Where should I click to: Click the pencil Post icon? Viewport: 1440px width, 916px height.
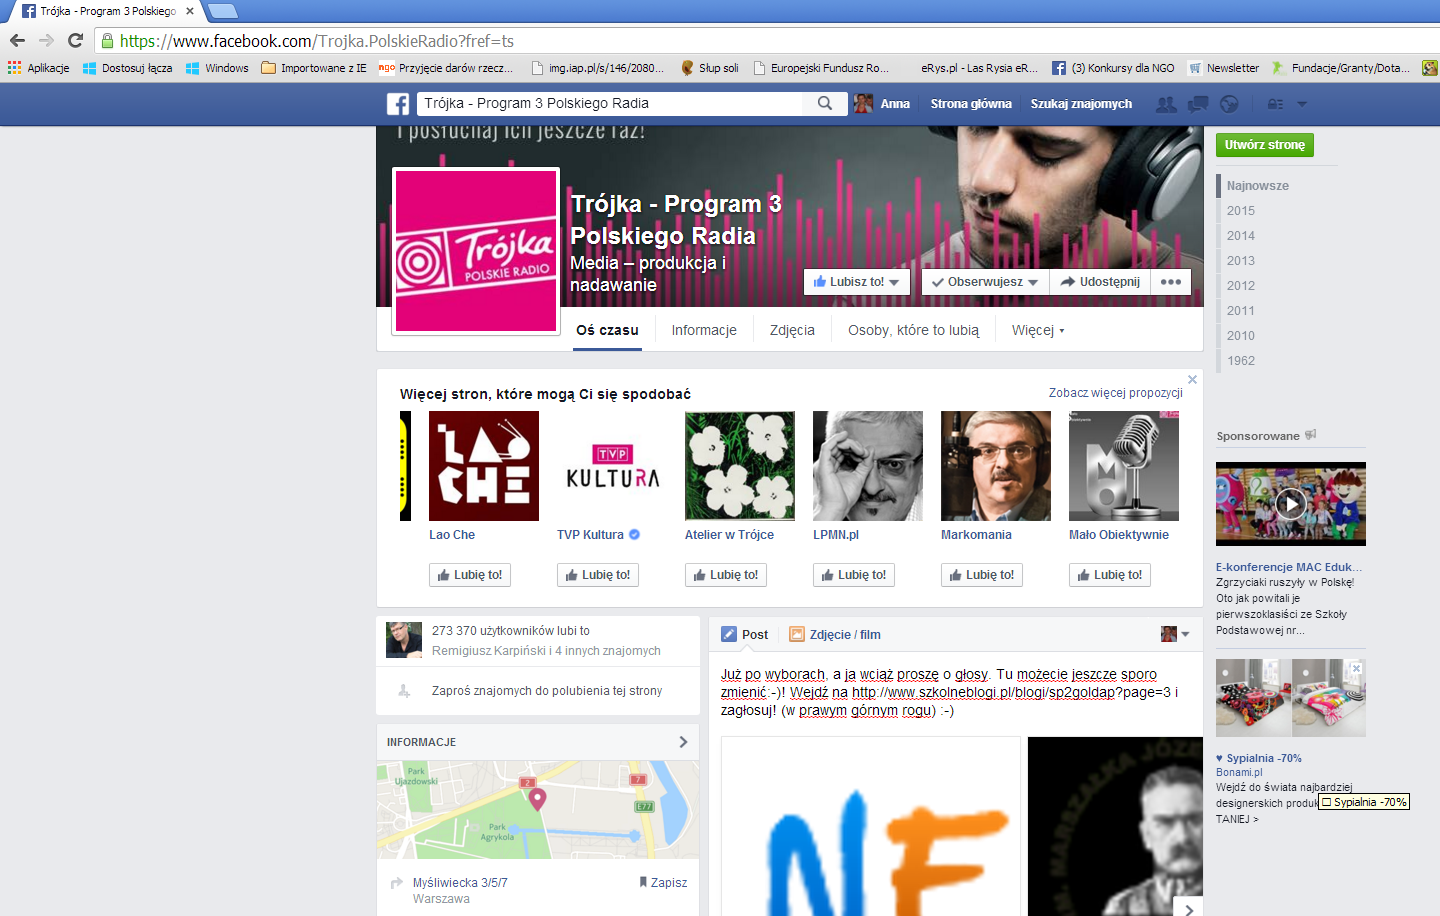pos(729,634)
